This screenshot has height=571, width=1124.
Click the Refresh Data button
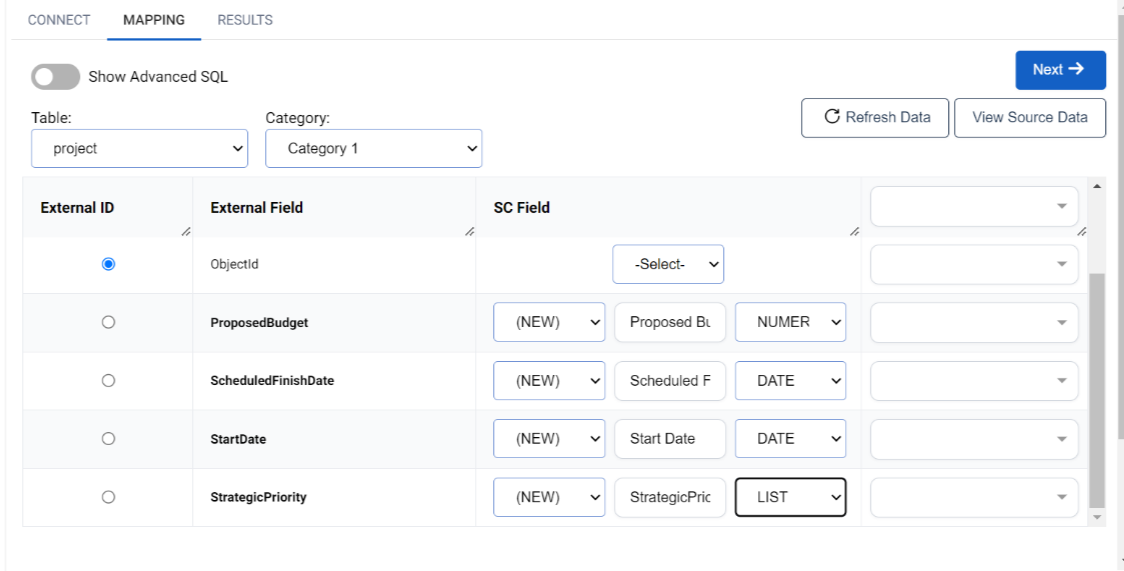tap(875, 117)
